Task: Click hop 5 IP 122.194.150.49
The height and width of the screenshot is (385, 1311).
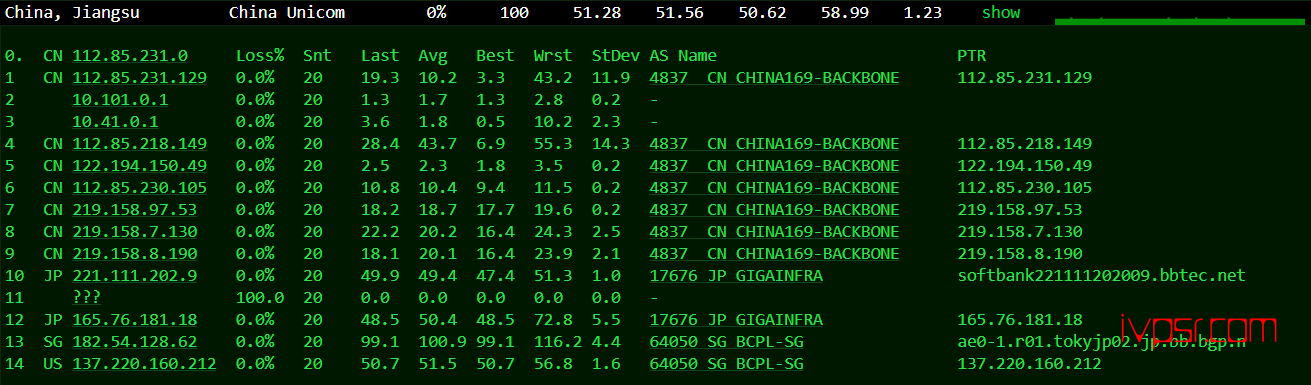Action: pos(140,166)
